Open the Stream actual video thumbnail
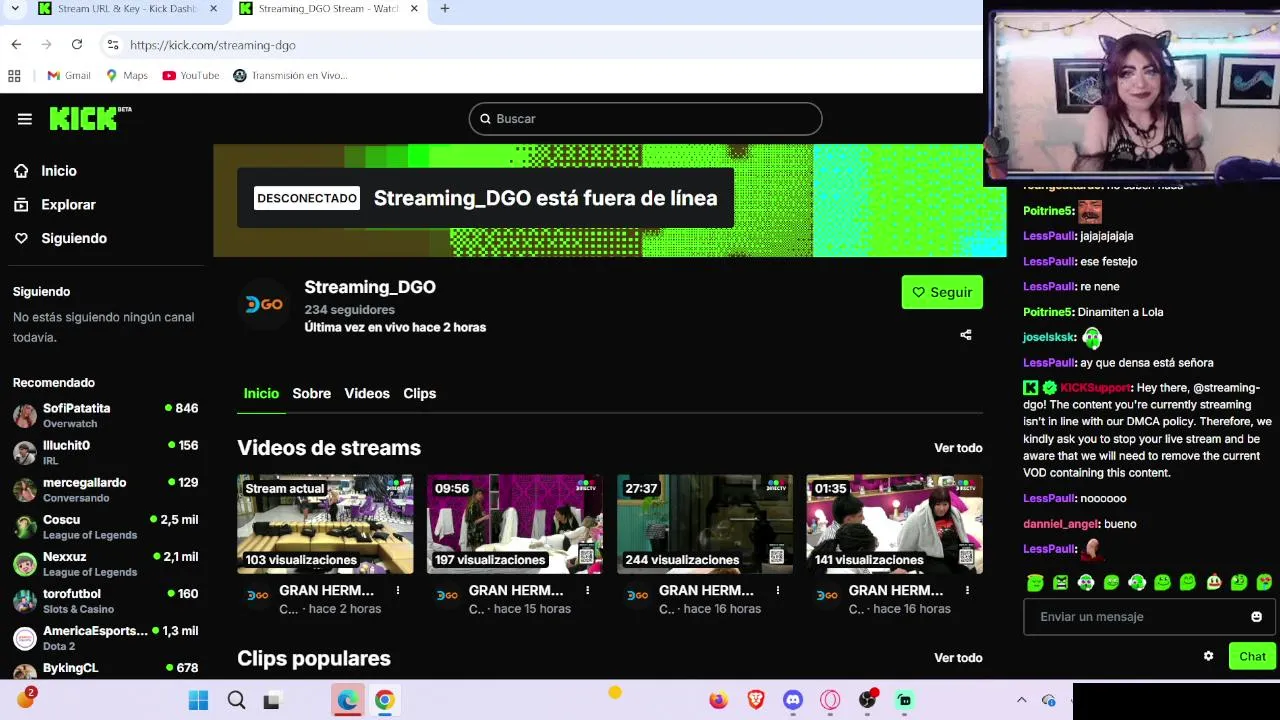 click(x=325, y=524)
